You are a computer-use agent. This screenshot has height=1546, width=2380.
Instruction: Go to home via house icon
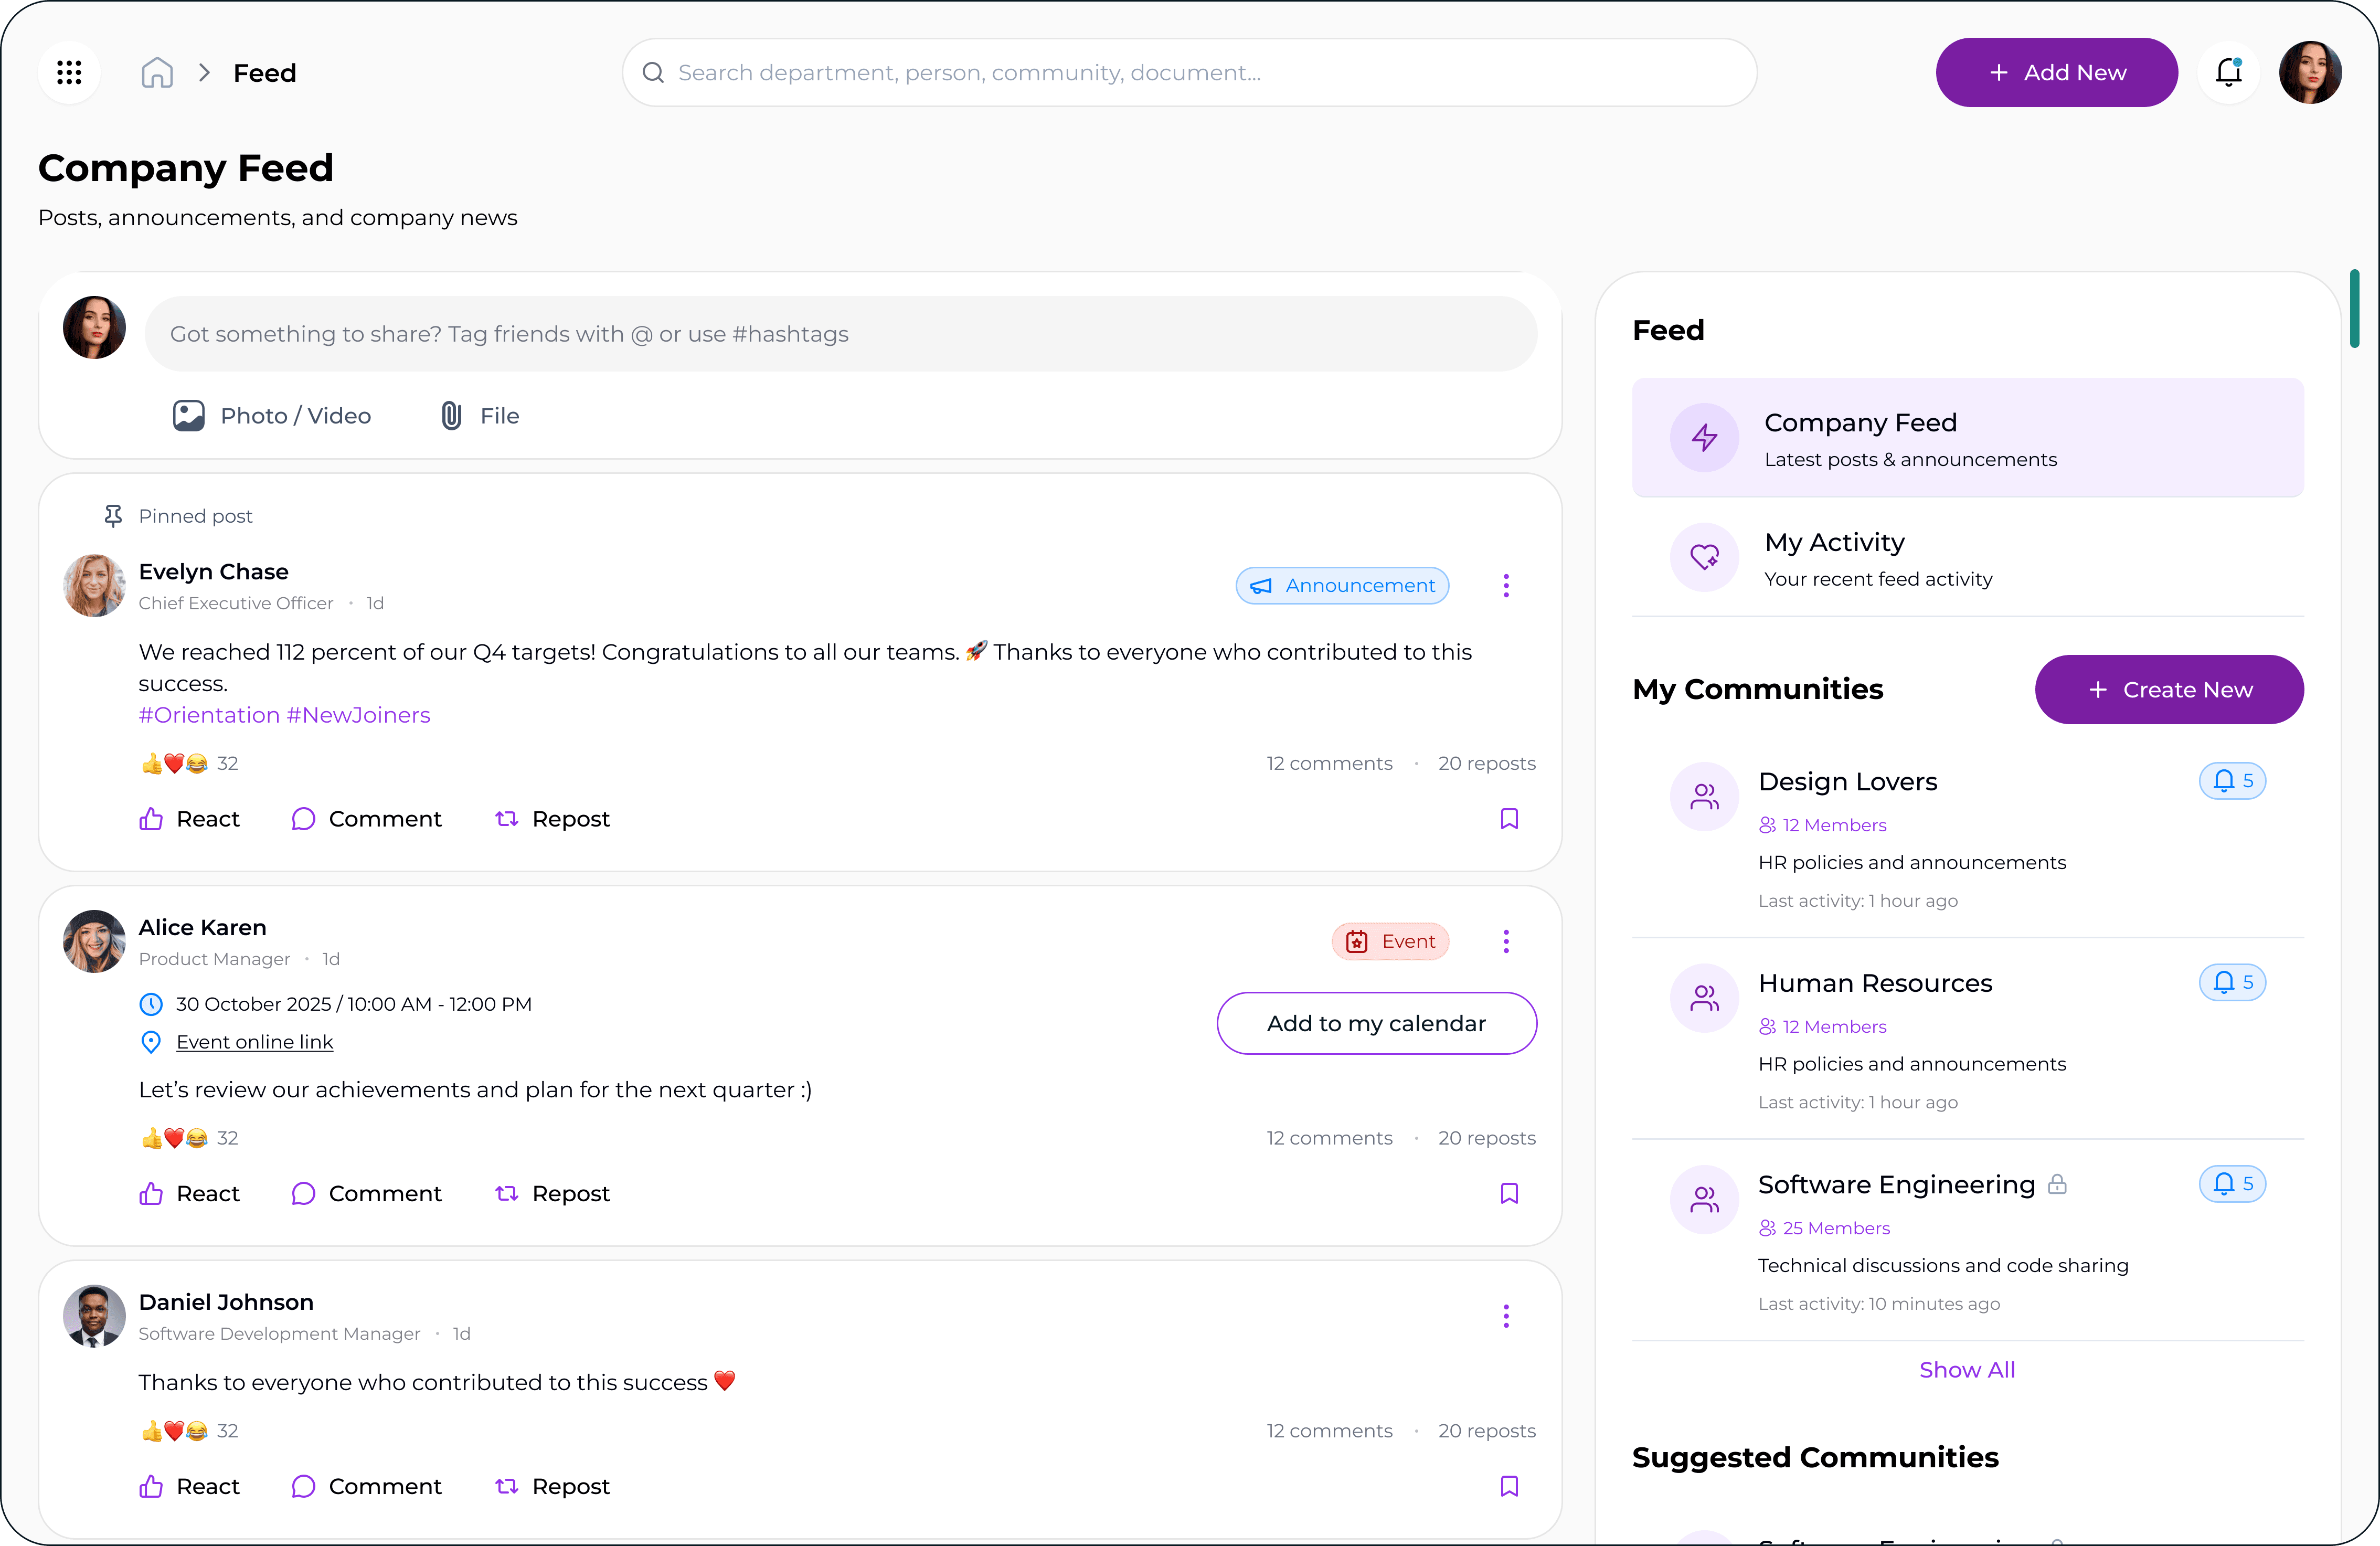point(157,72)
